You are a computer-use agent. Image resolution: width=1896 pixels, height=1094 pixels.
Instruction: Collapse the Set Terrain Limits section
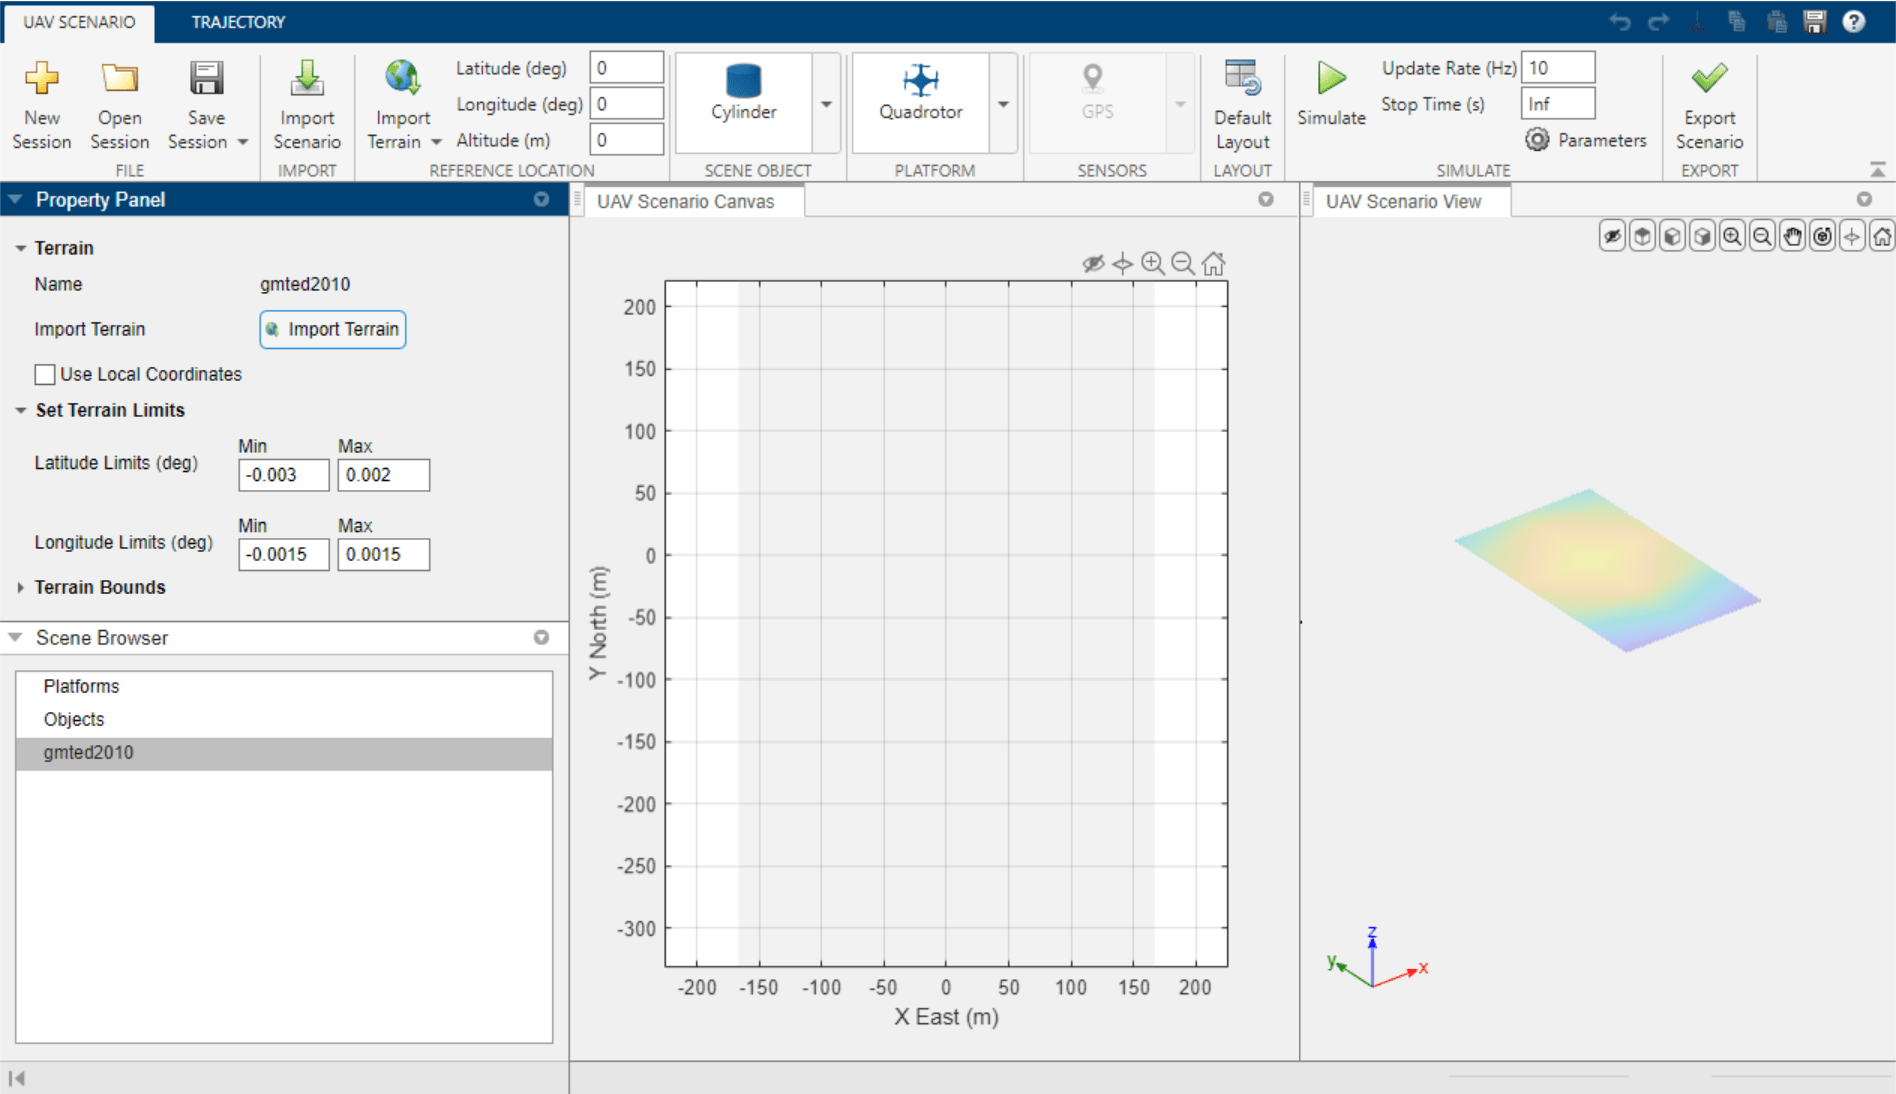point(20,410)
